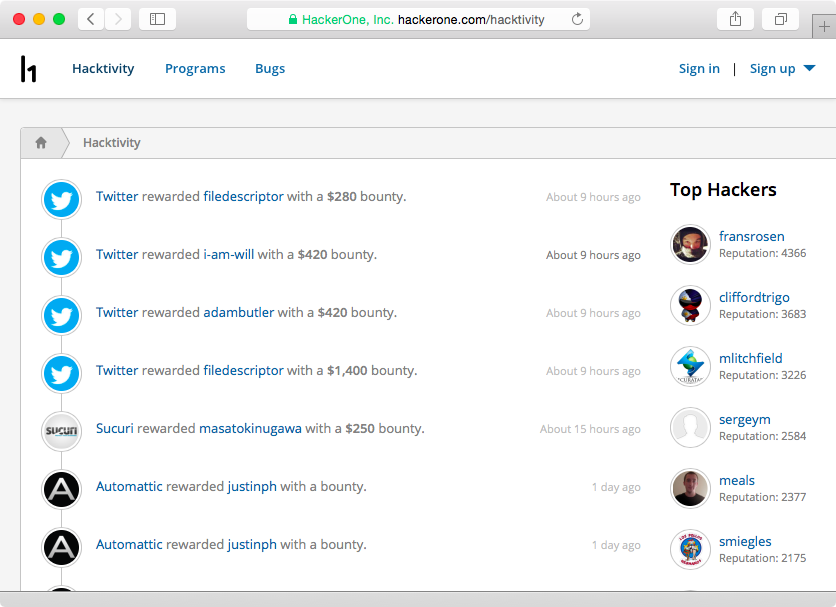
Task: Open smiegles' avatar image
Action: [x=690, y=549]
